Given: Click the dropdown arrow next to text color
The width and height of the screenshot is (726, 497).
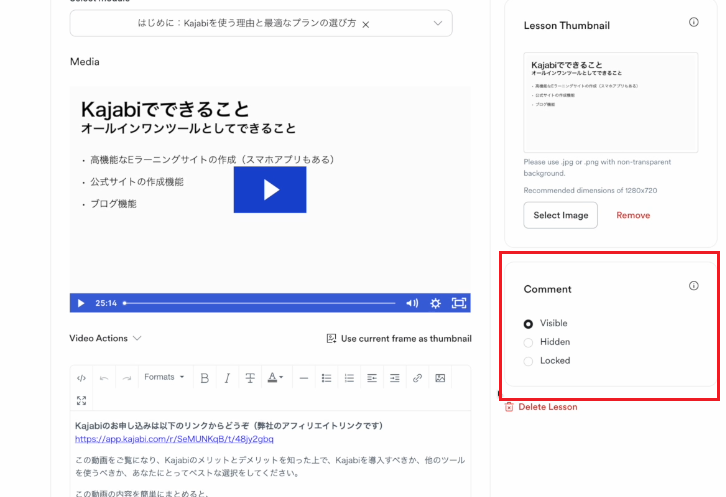Looking at the screenshot, I should [x=281, y=377].
